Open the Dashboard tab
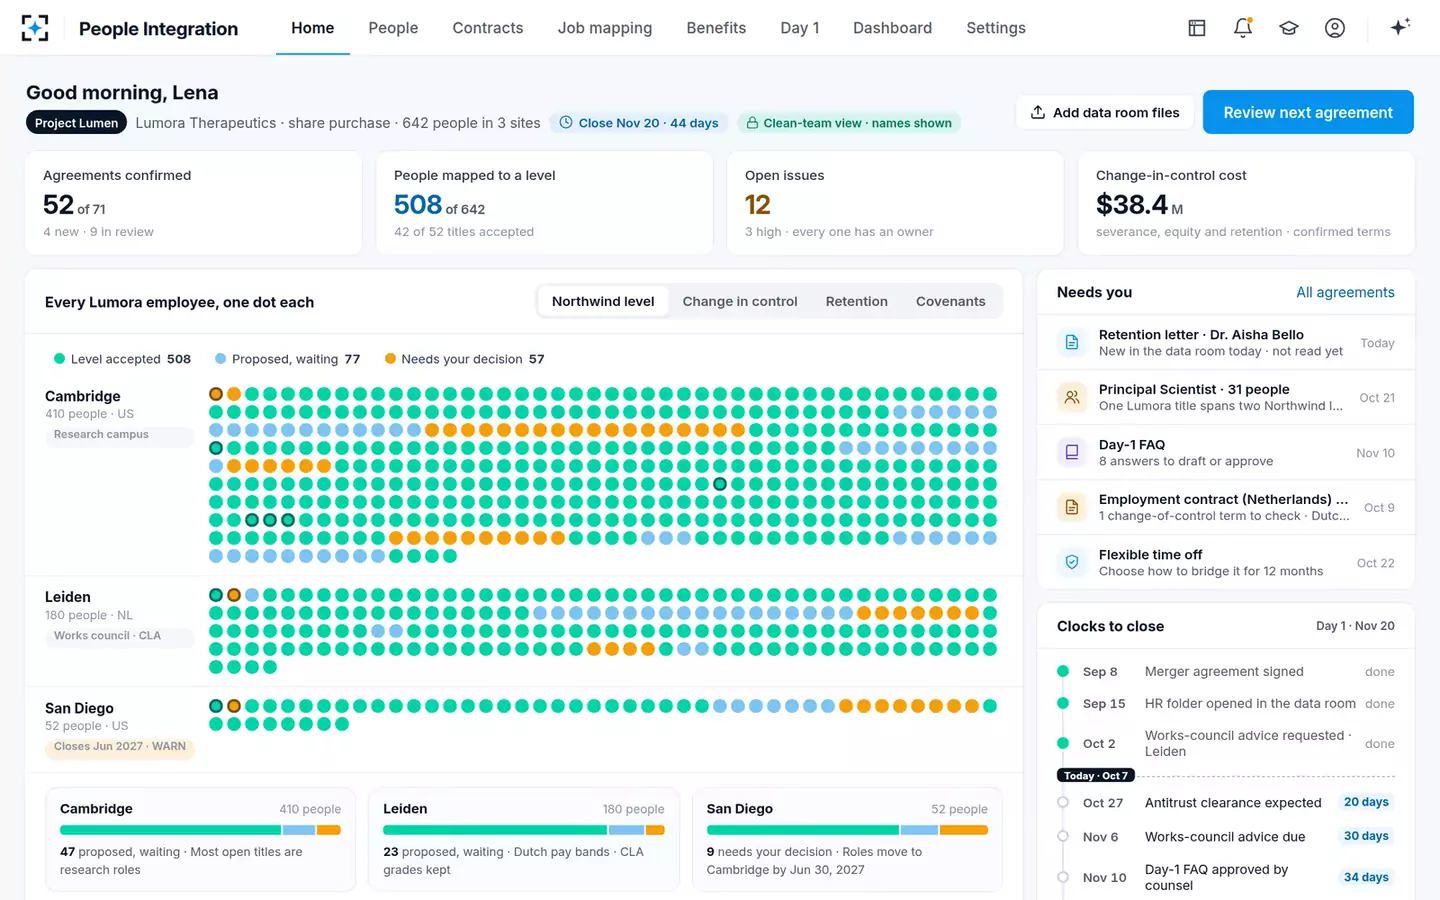 coord(892,28)
